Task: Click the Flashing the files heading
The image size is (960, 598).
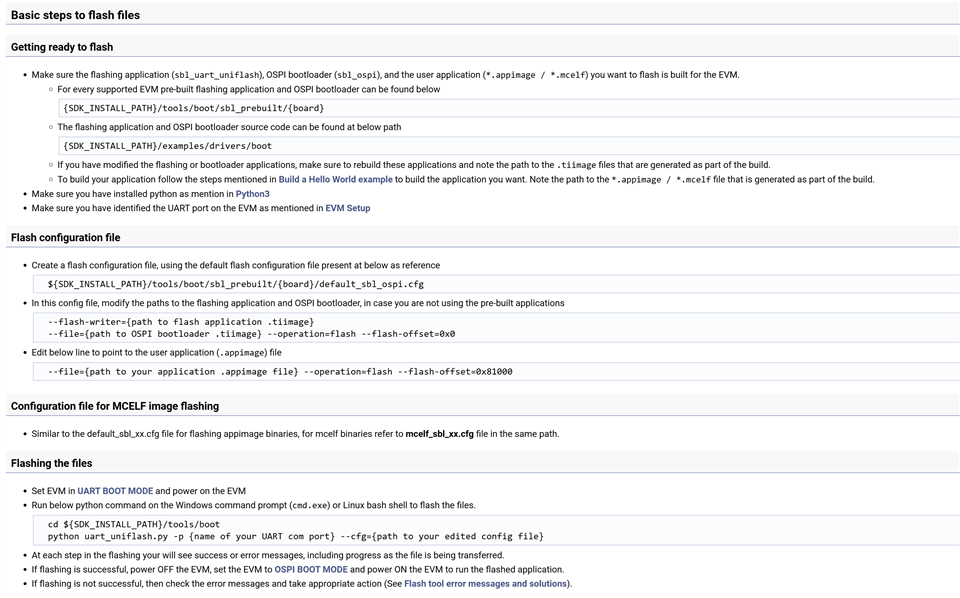Action: (x=51, y=463)
